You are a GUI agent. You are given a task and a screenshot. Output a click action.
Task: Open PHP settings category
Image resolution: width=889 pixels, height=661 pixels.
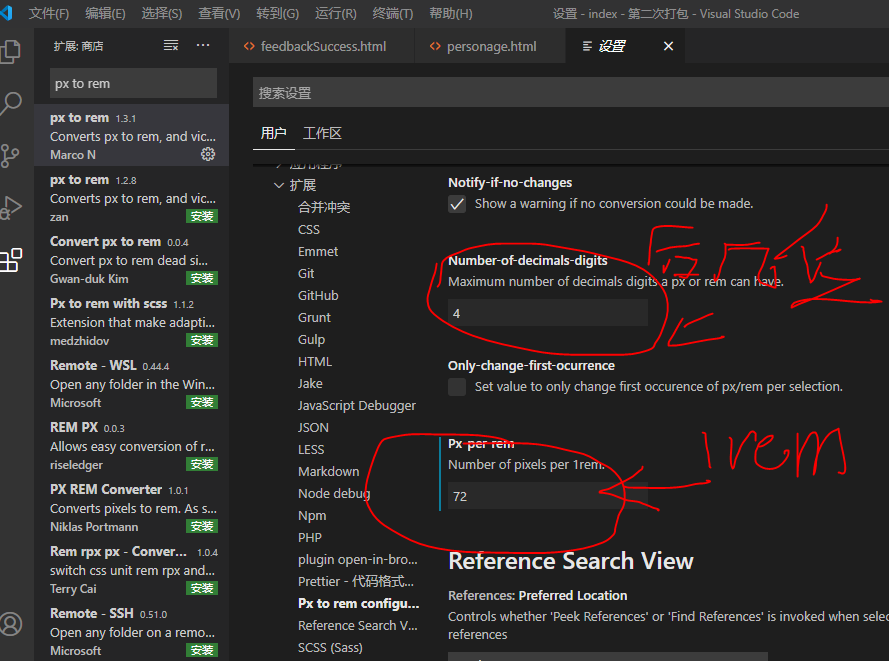(x=310, y=538)
